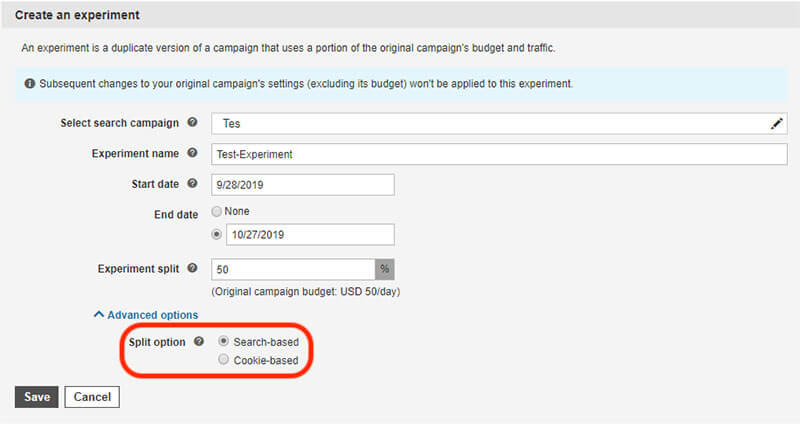Select the 10/27/2019 end date radio
Viewport: 800px width, 428px height.
[217, 235]
